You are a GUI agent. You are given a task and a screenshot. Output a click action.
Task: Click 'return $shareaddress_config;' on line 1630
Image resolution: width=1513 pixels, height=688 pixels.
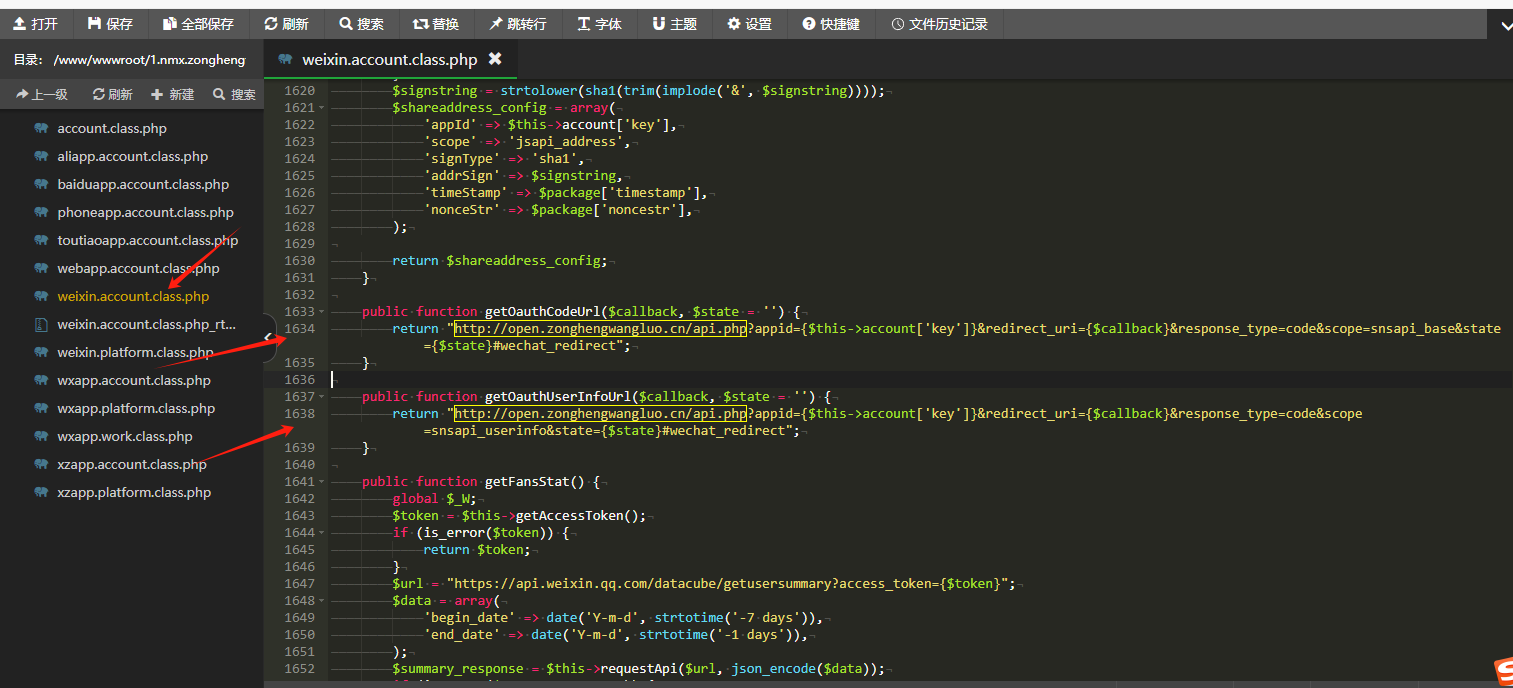pyautogui.click(x=500, y=260)
